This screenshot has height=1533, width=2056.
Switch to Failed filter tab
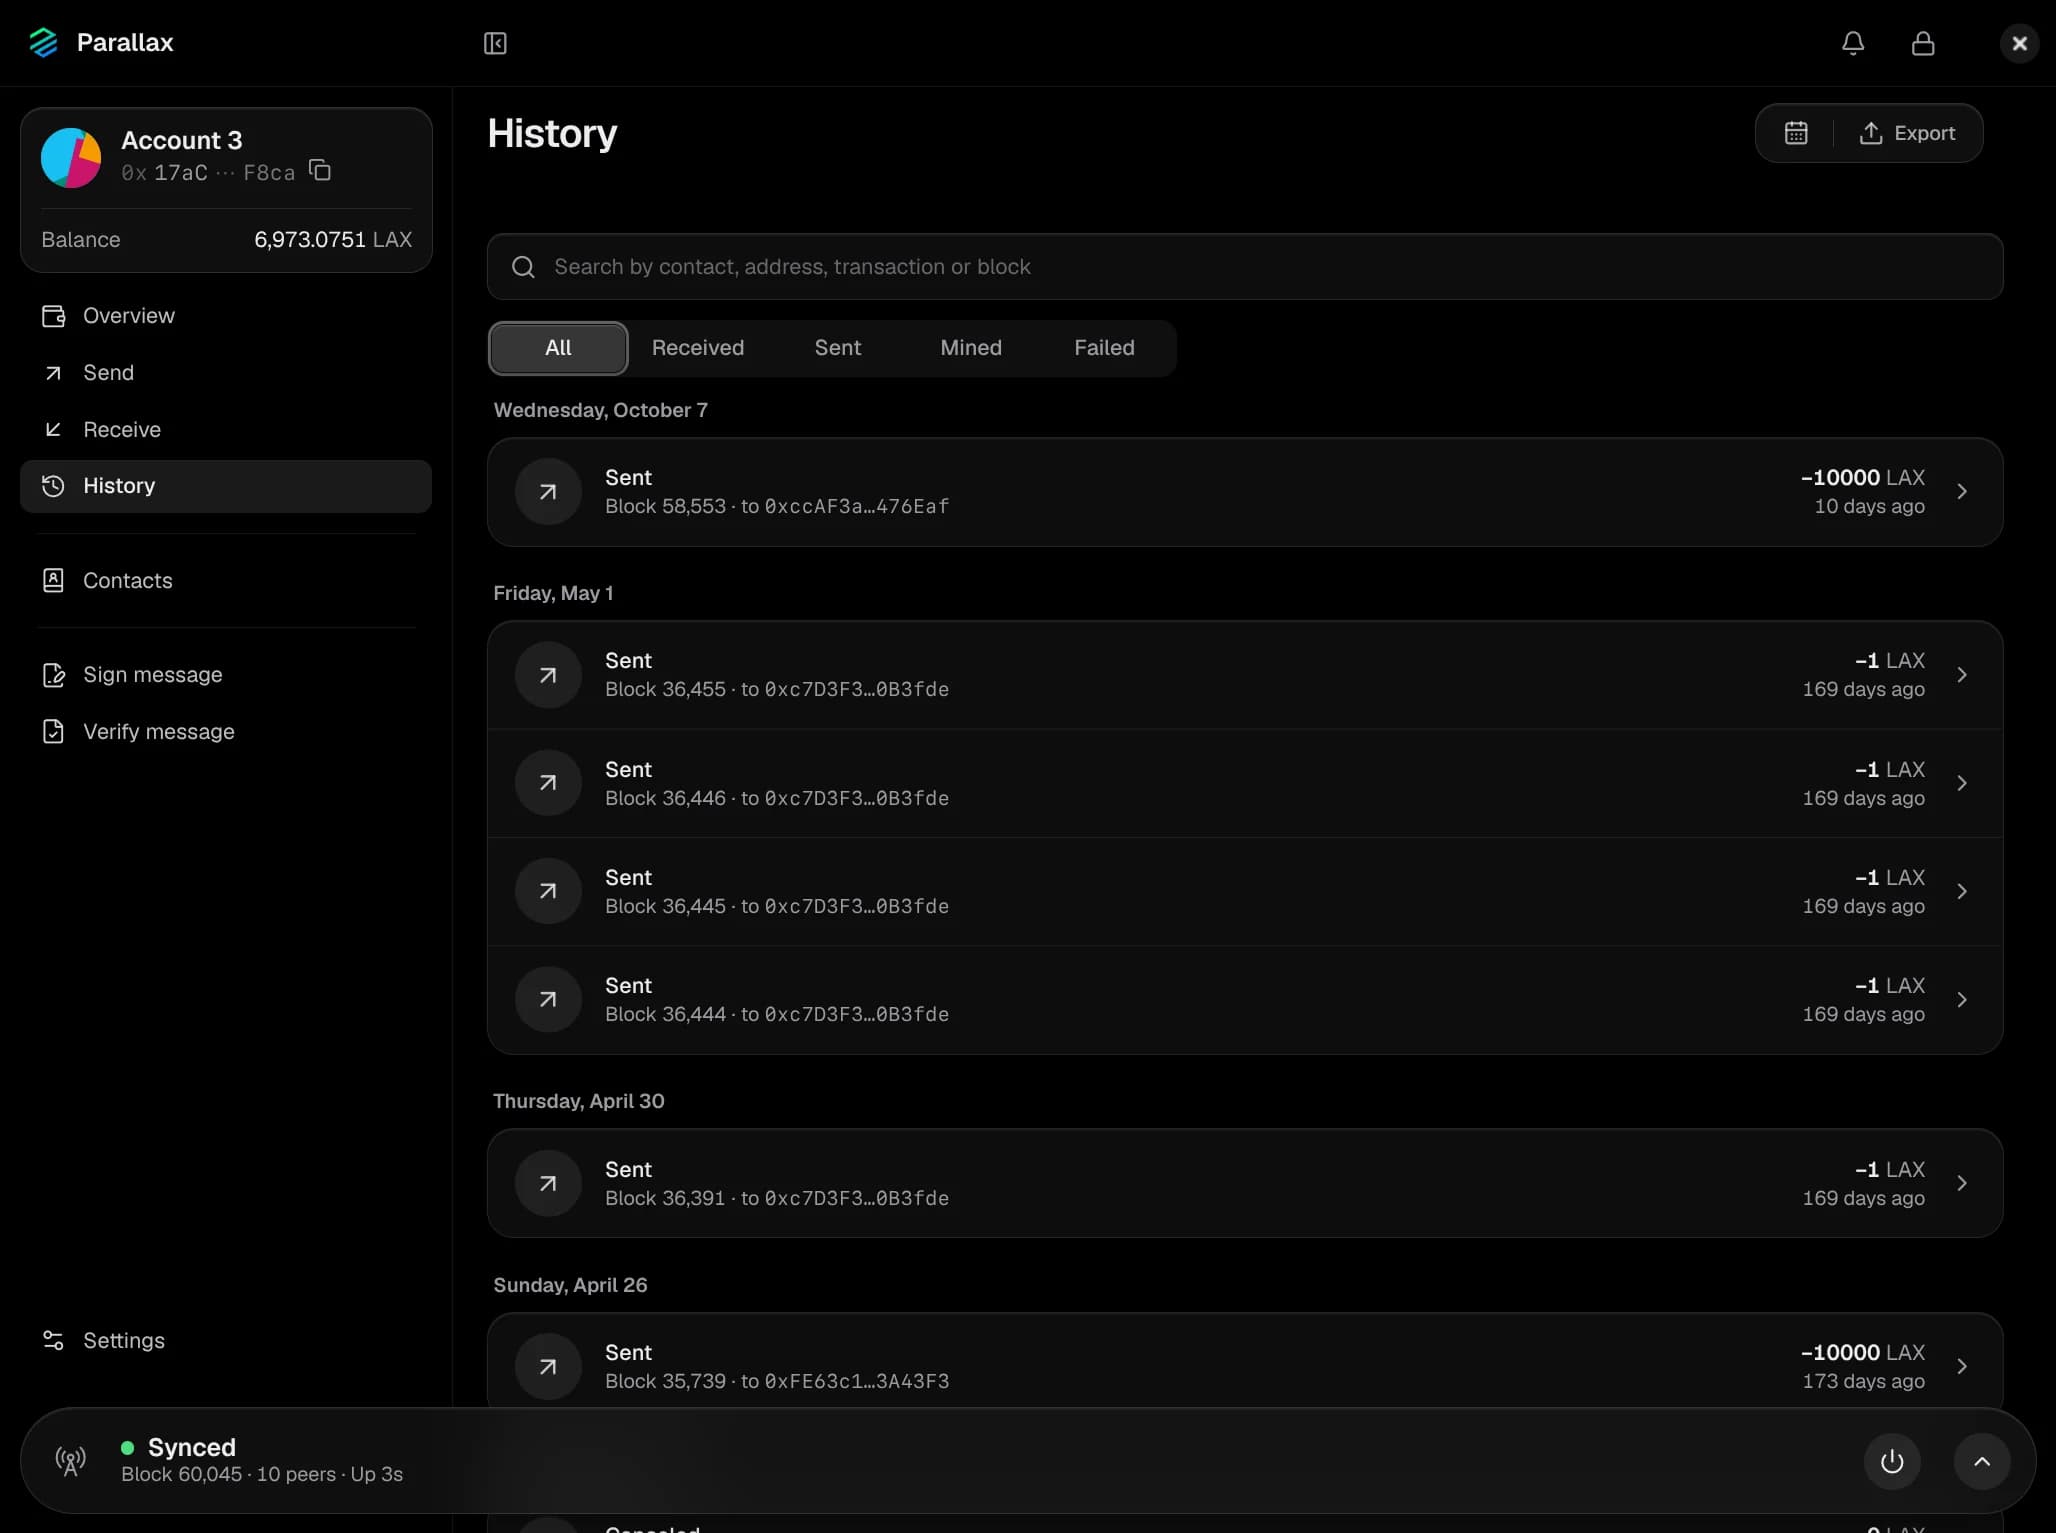pos(1104,348)
